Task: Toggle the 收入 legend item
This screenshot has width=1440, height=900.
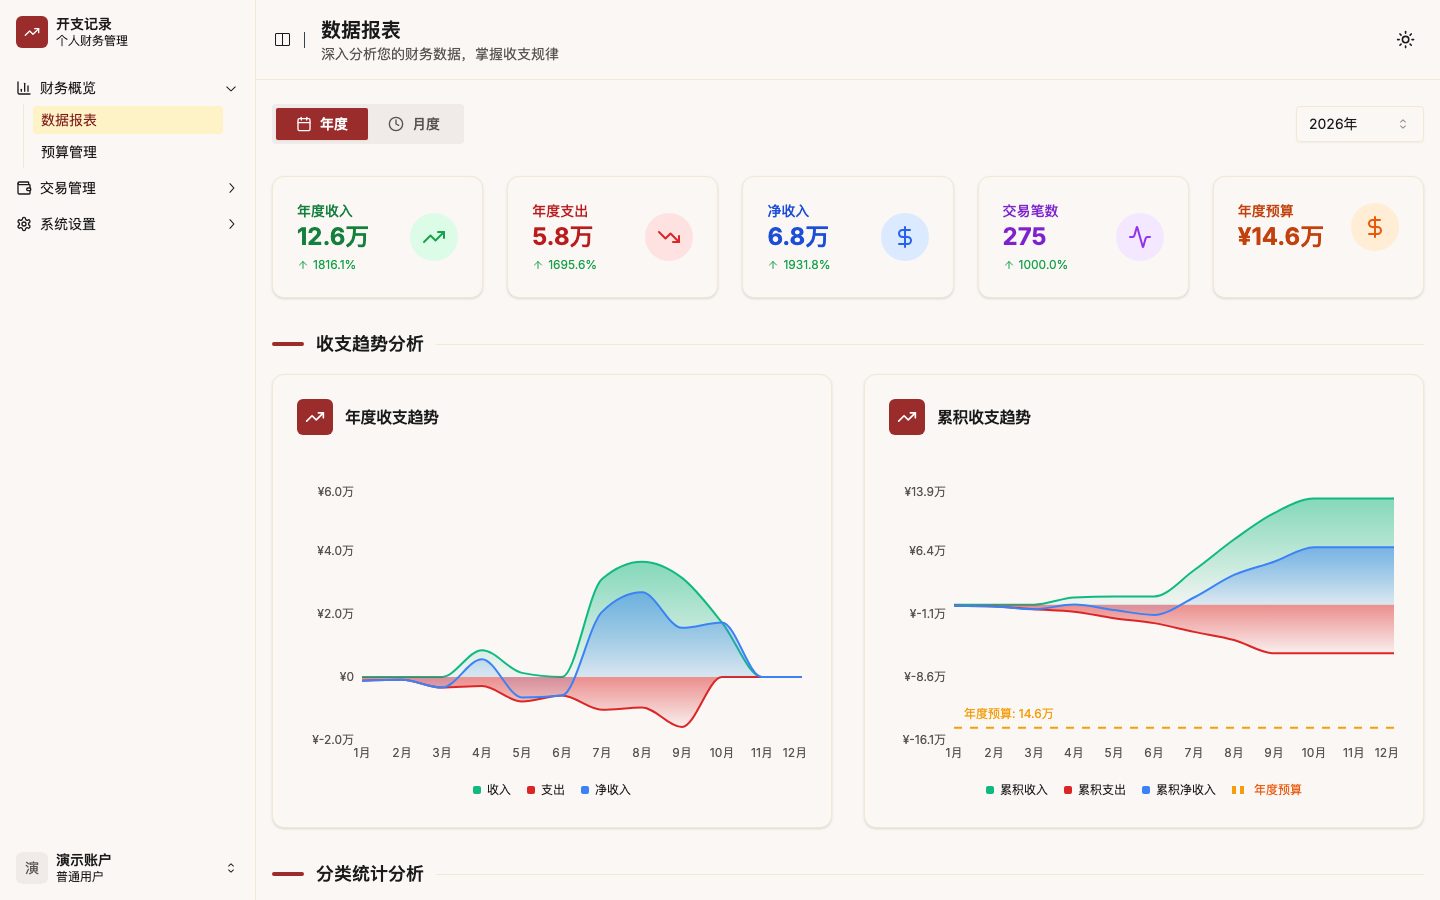Action: (x=492, y=790)
